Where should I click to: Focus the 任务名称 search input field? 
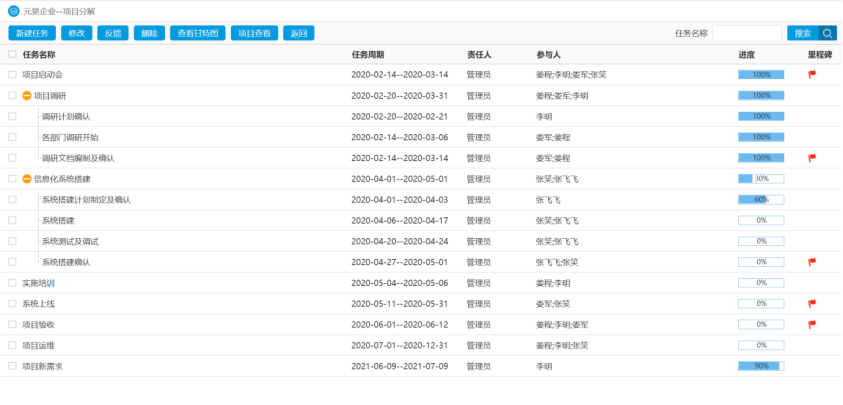746,33
